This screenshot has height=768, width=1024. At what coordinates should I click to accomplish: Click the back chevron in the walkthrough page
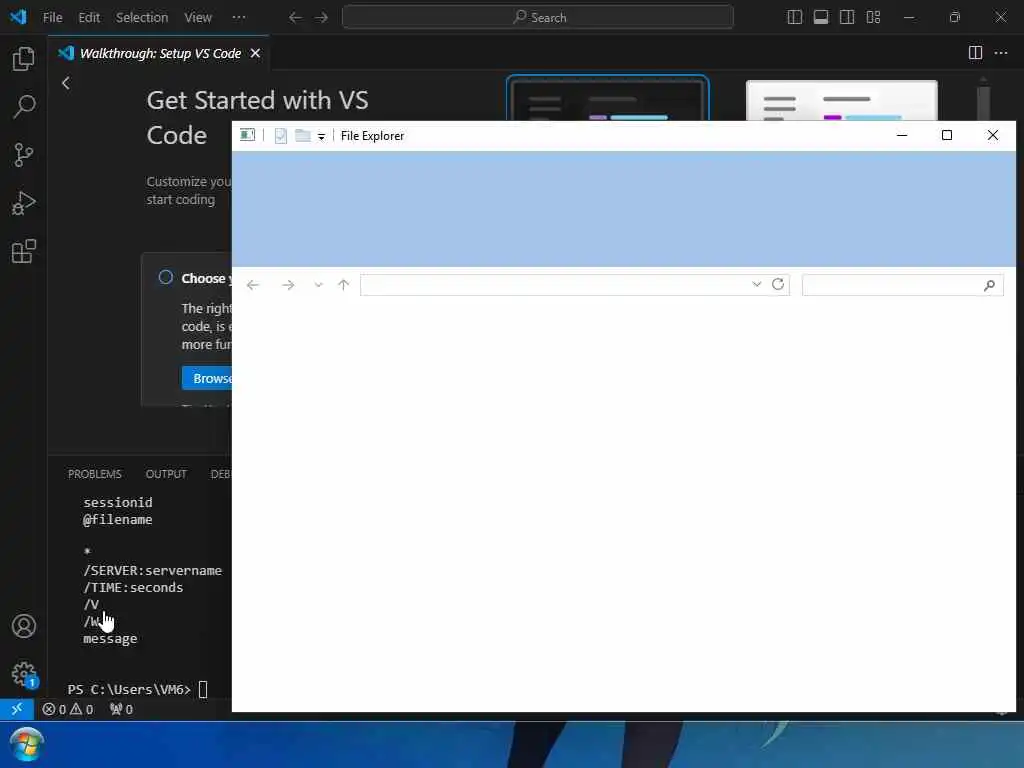pyautogui.click(x=65, y=83)
